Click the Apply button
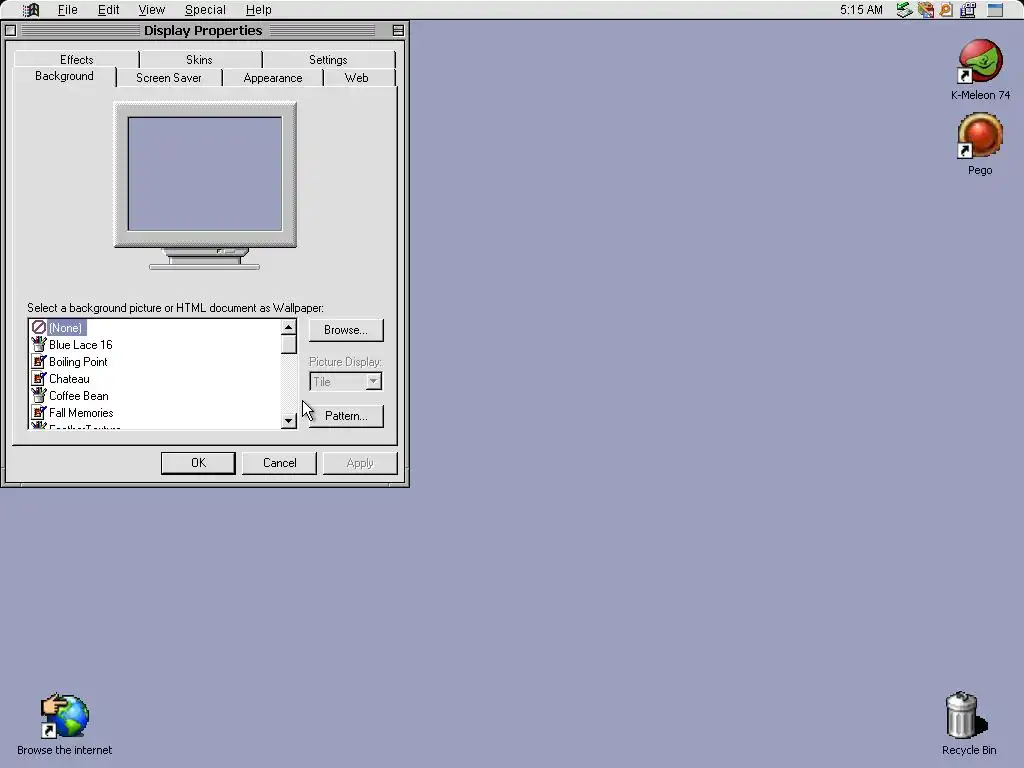The image size is (1024, 768). (x=360, y=463)
